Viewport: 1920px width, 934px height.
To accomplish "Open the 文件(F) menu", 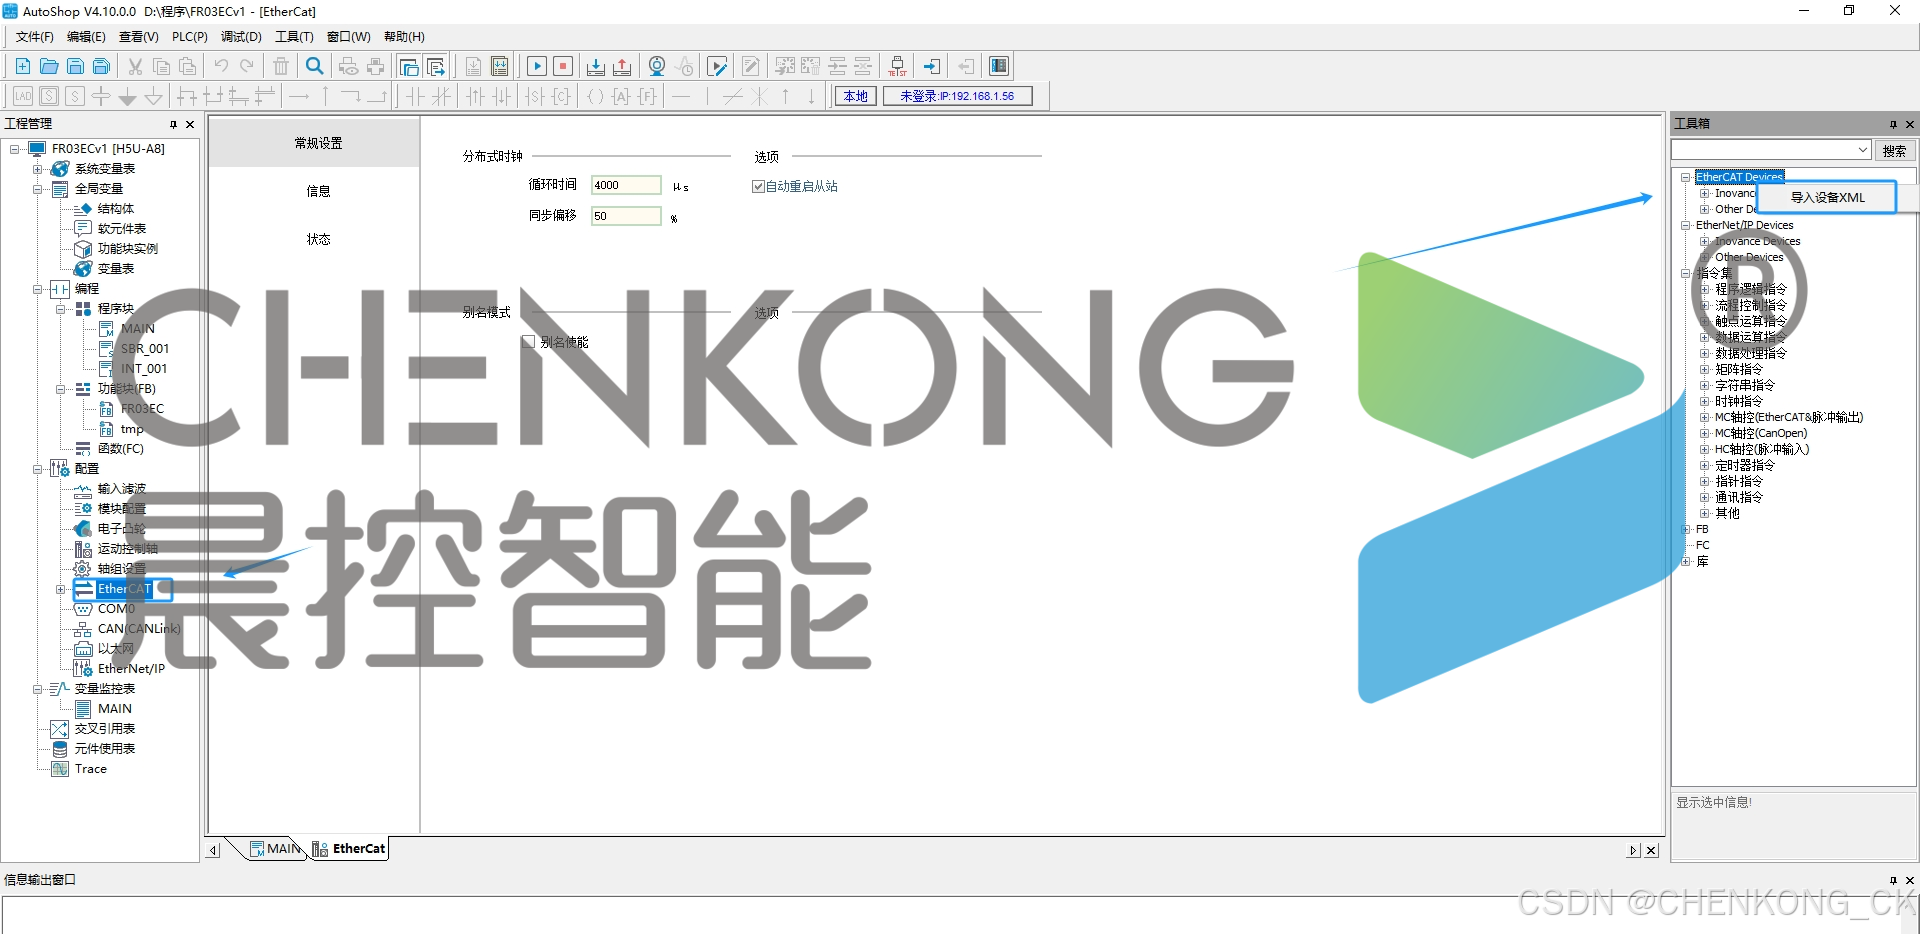I will [35, 37].
